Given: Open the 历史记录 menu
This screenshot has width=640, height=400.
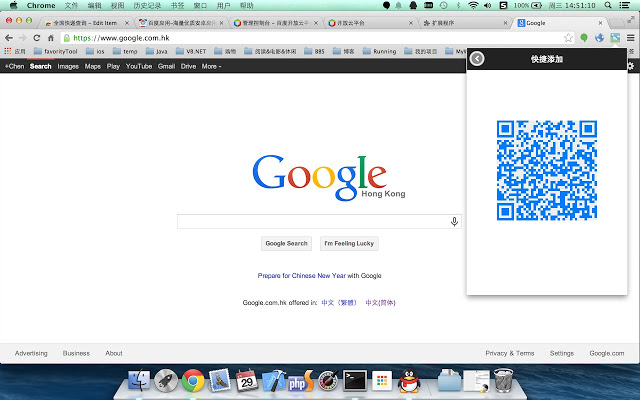Looking at the screenshot, I should click(147, 5).
